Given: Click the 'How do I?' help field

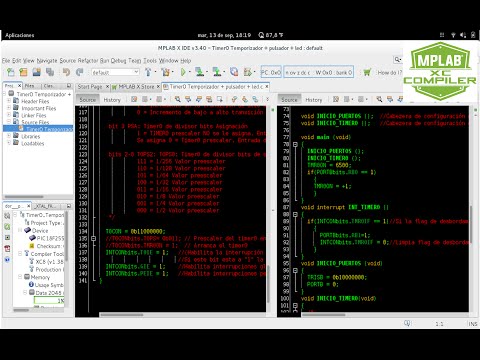Looking at the screenshot, I should 390,72.
